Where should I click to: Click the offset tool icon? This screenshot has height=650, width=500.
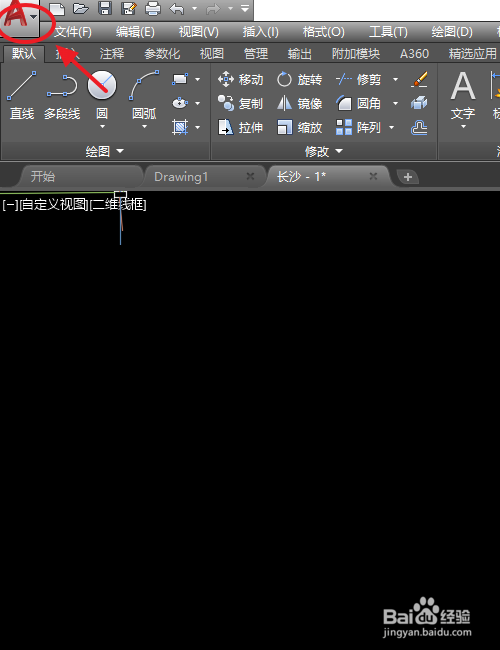(419, 127)
